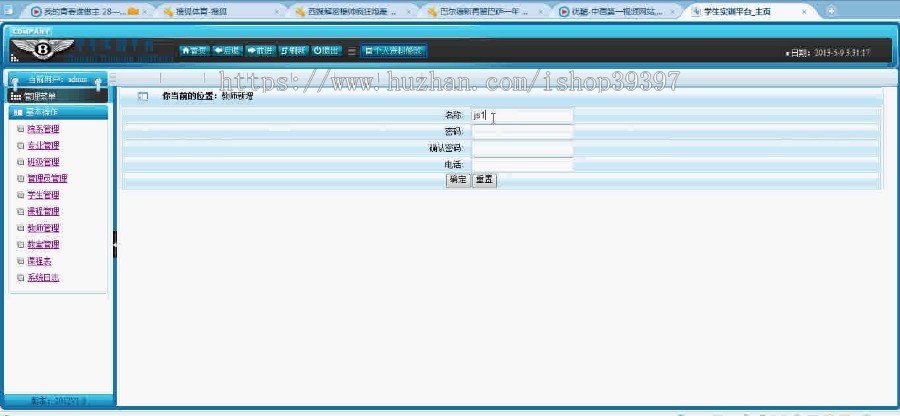Screen dimensions: 900x416
Task: Open the 教室管理 link
Action: [43, 244]
